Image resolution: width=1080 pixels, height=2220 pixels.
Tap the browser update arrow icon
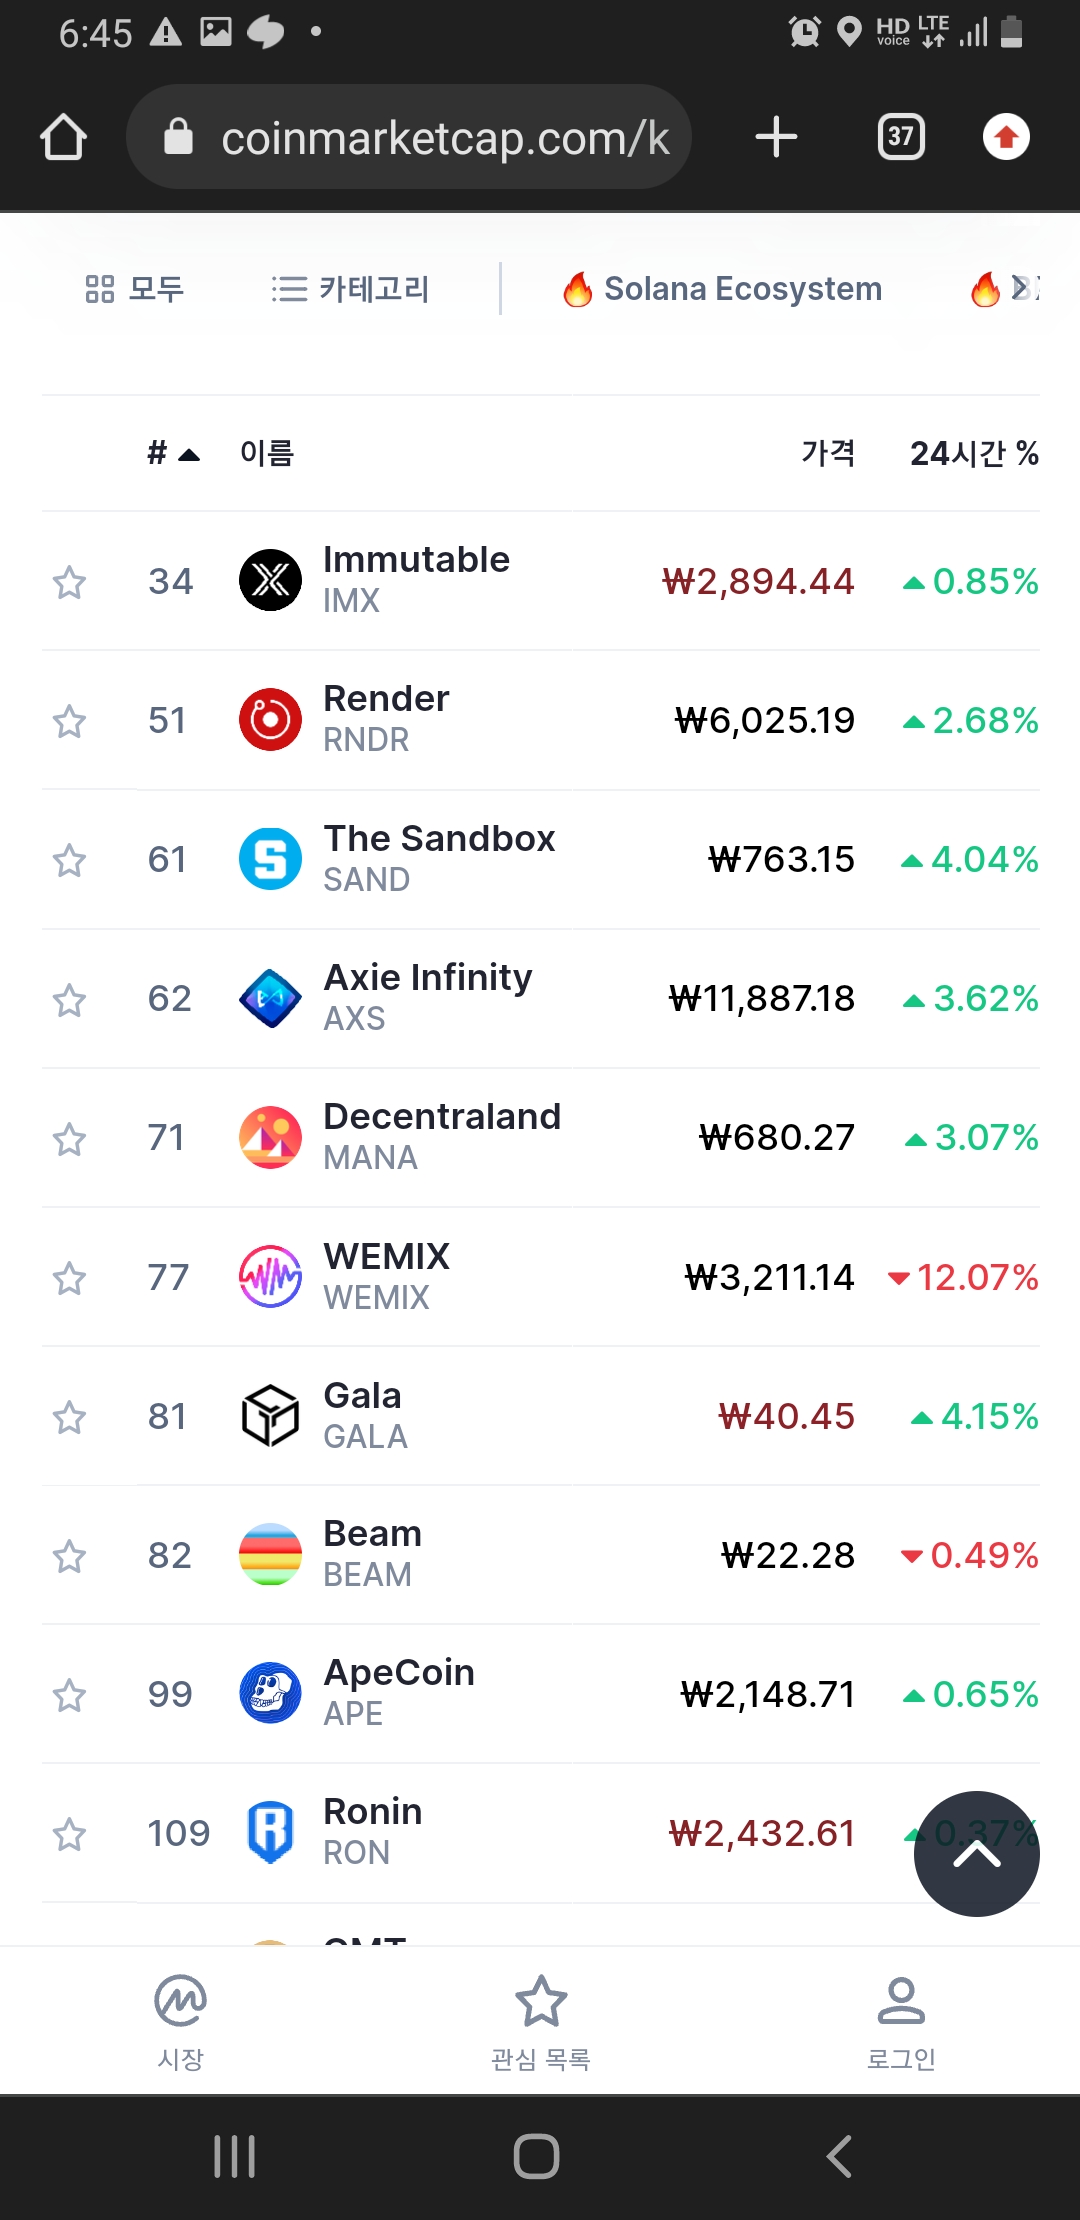point(1006,137)
